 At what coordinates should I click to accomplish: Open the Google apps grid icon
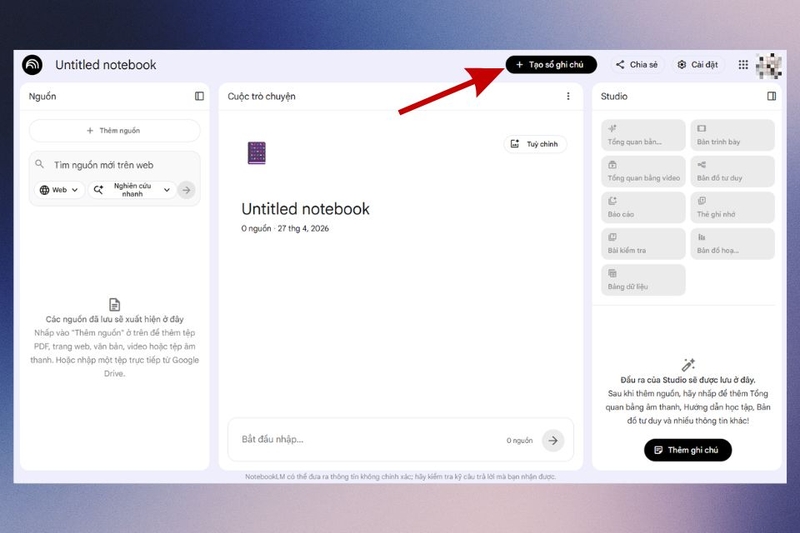point(743,65)
